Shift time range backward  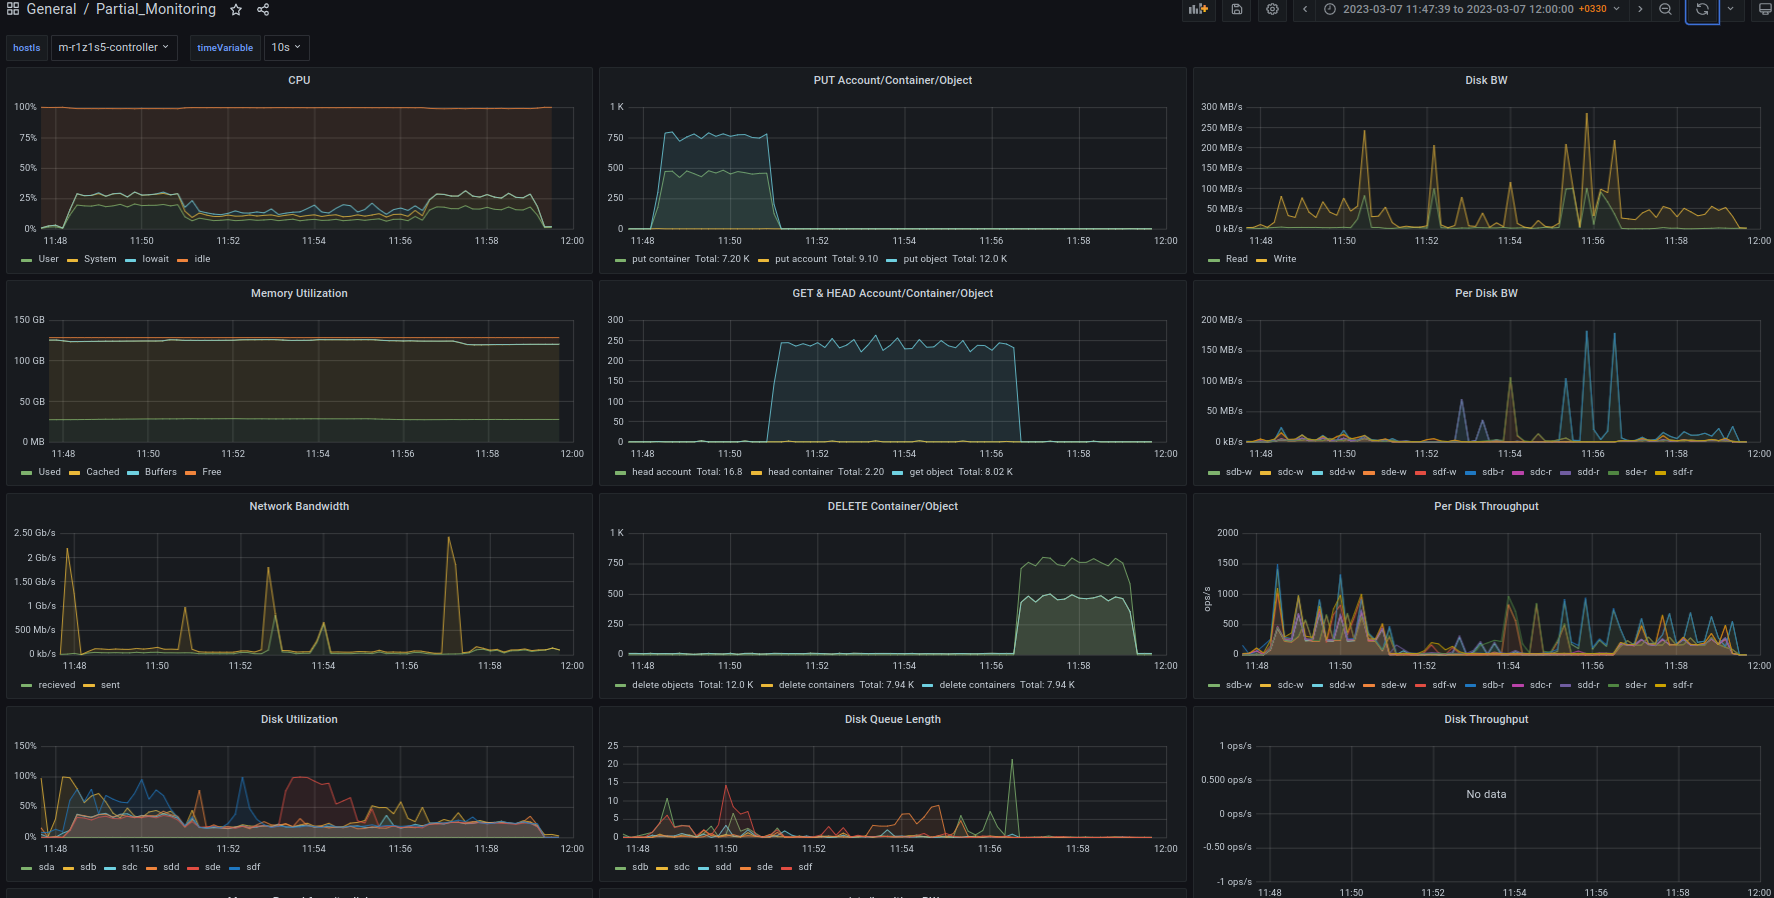1305,9
